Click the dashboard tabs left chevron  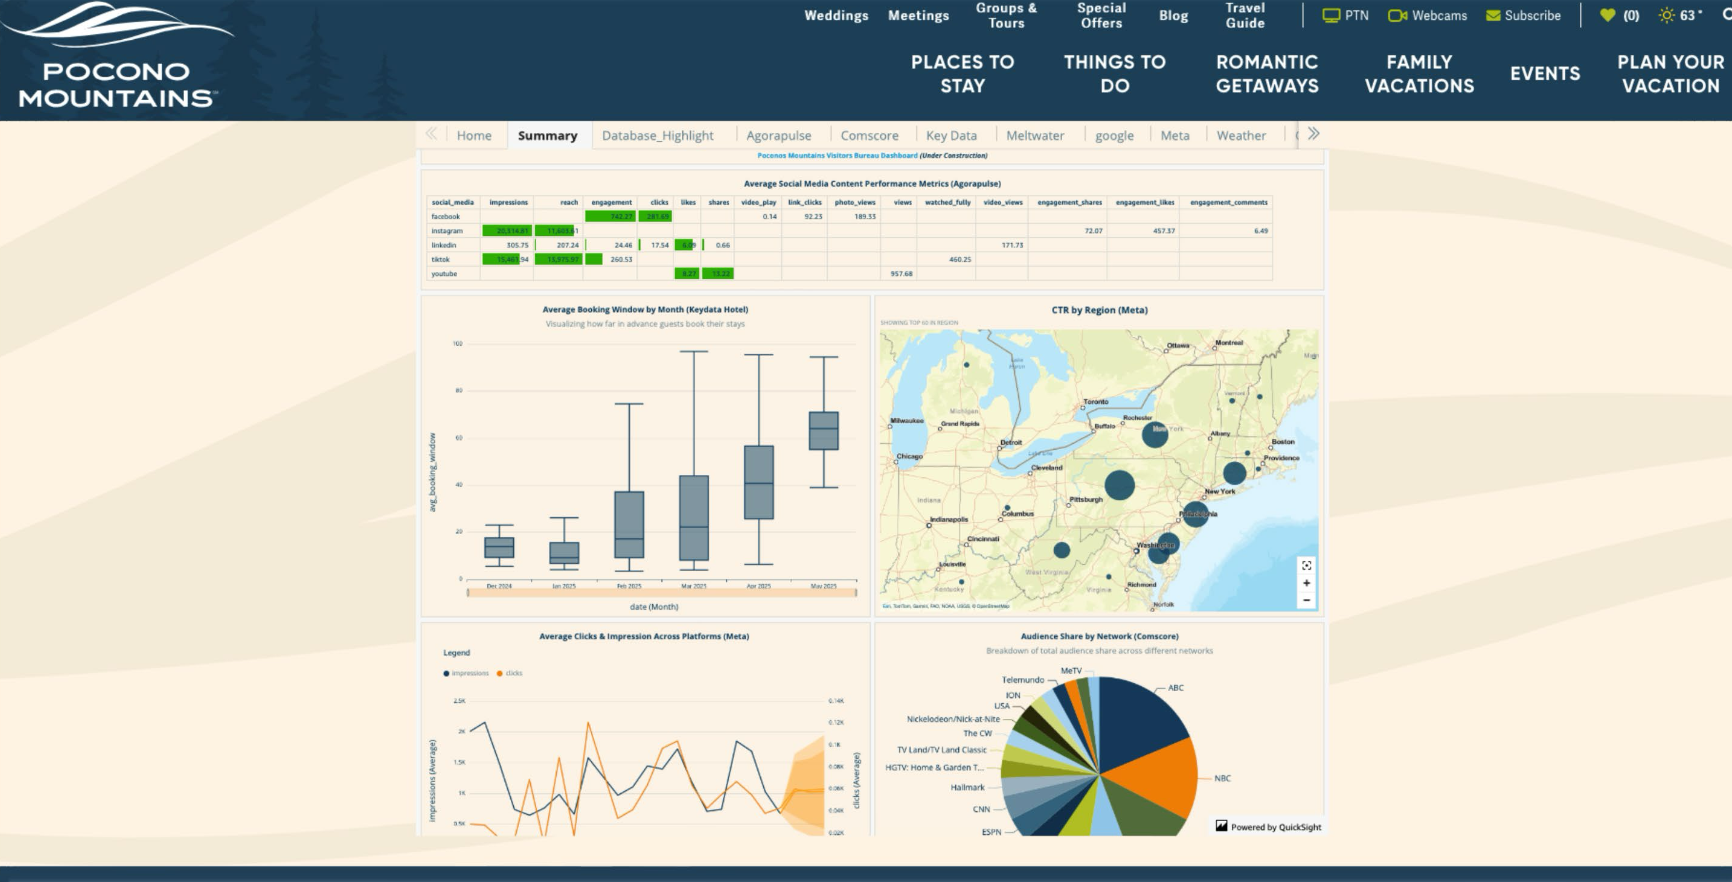pyautogui.click(x=431, y=134)
